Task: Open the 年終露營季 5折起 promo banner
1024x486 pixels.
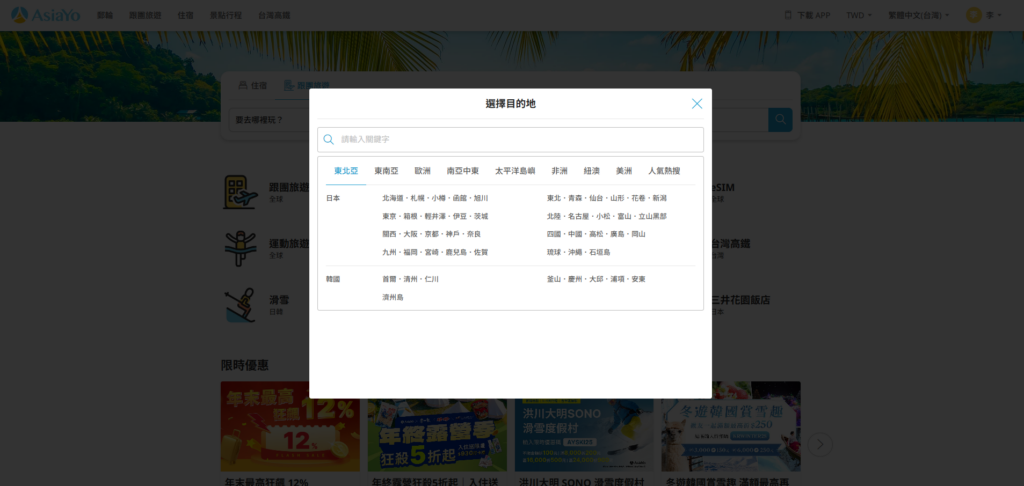Action: click(437, 427)
